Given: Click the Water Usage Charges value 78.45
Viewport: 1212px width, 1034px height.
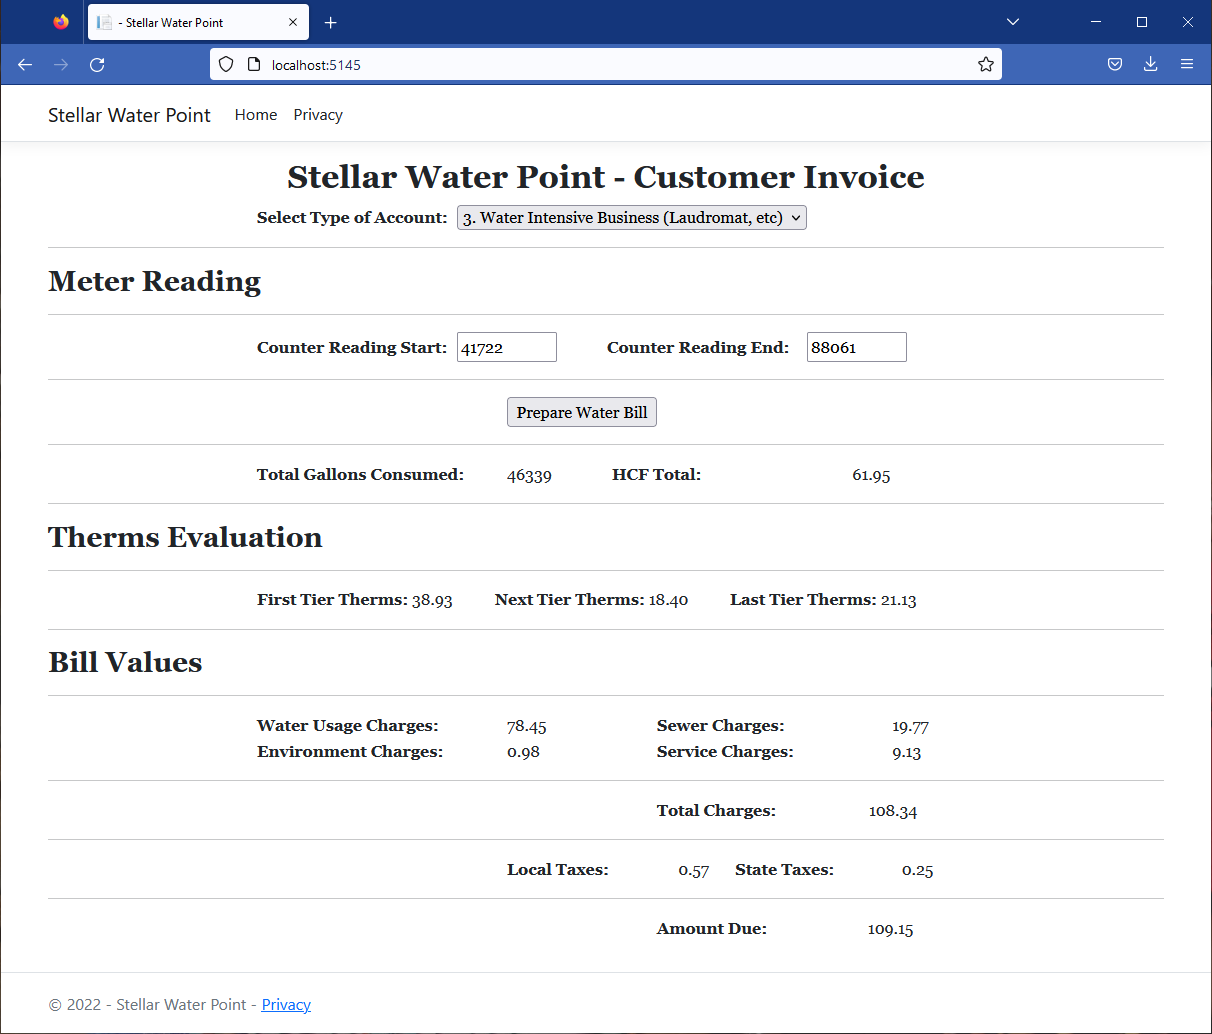Looking at the screenshot, I should pyautogui.click(x=527, y=726).
